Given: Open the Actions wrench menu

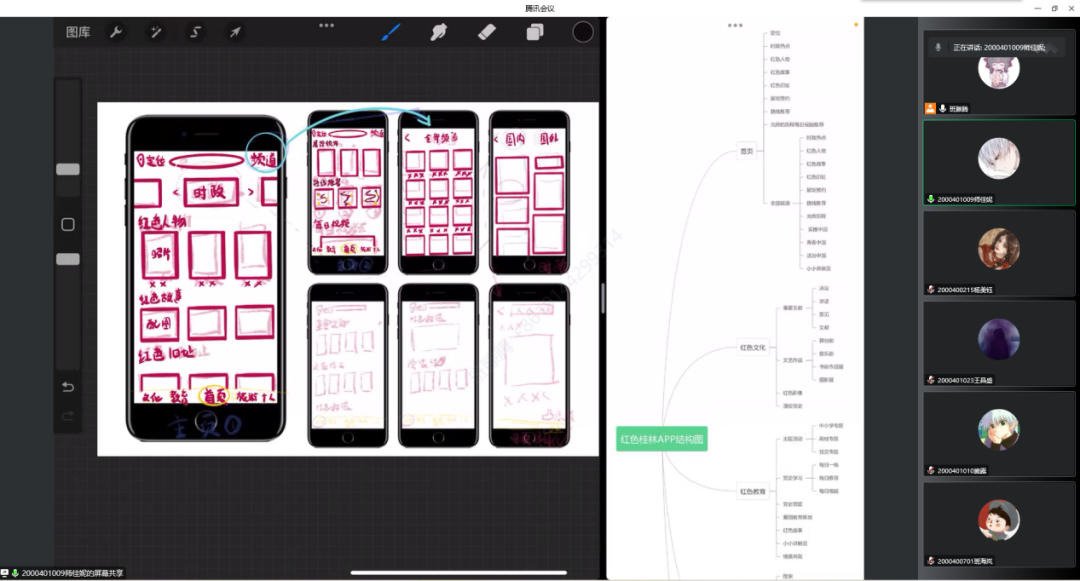Looking at the screenshot, I should click(116, 32).
